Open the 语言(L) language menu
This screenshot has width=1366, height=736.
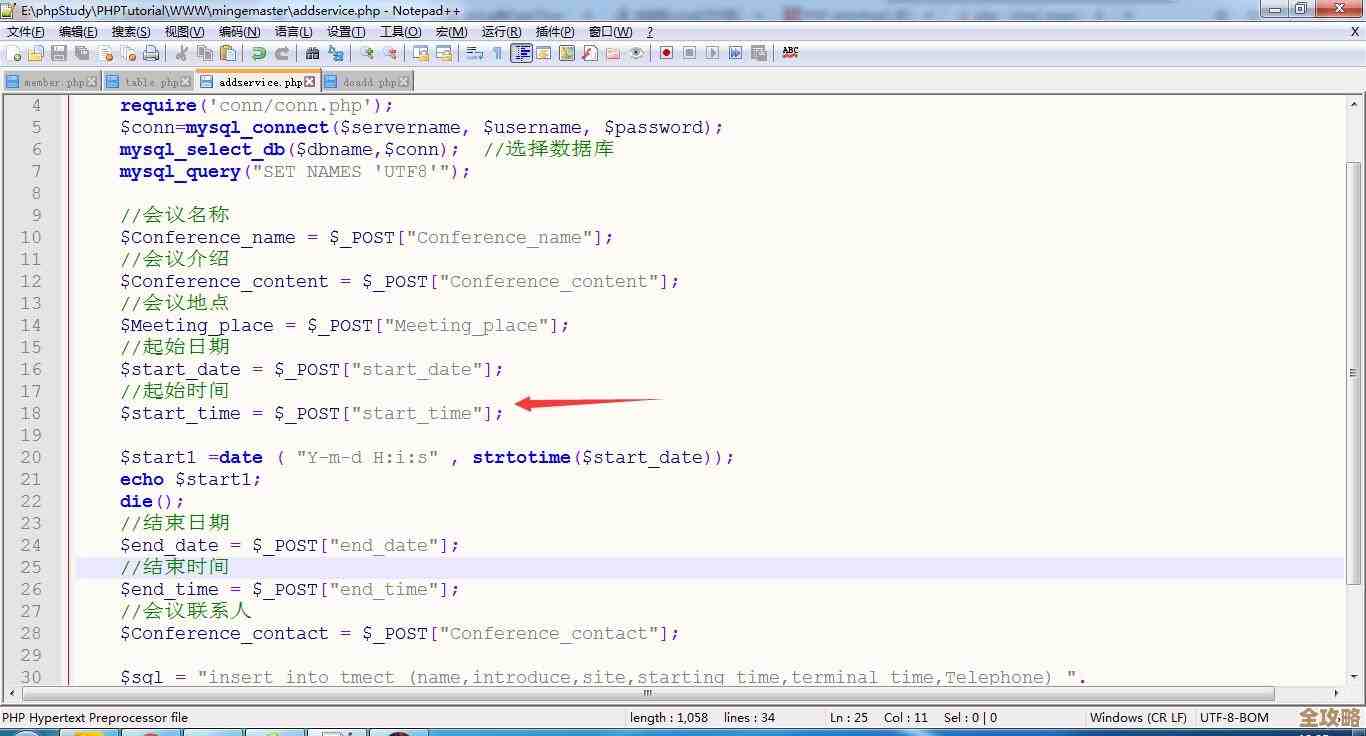[293, 32]
